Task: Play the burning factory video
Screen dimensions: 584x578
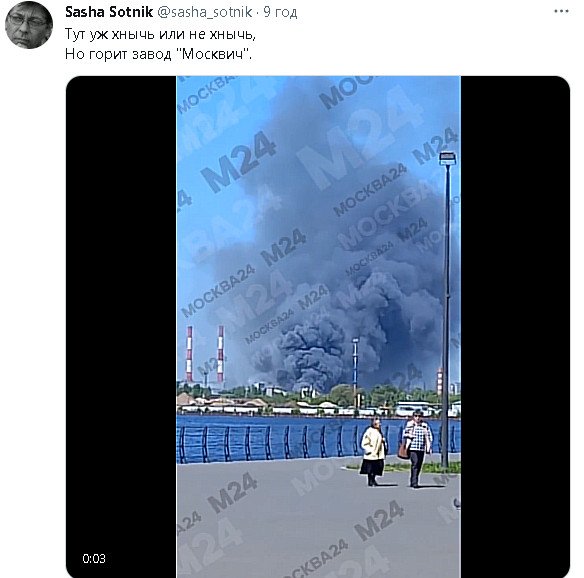Action: [318, 327]
